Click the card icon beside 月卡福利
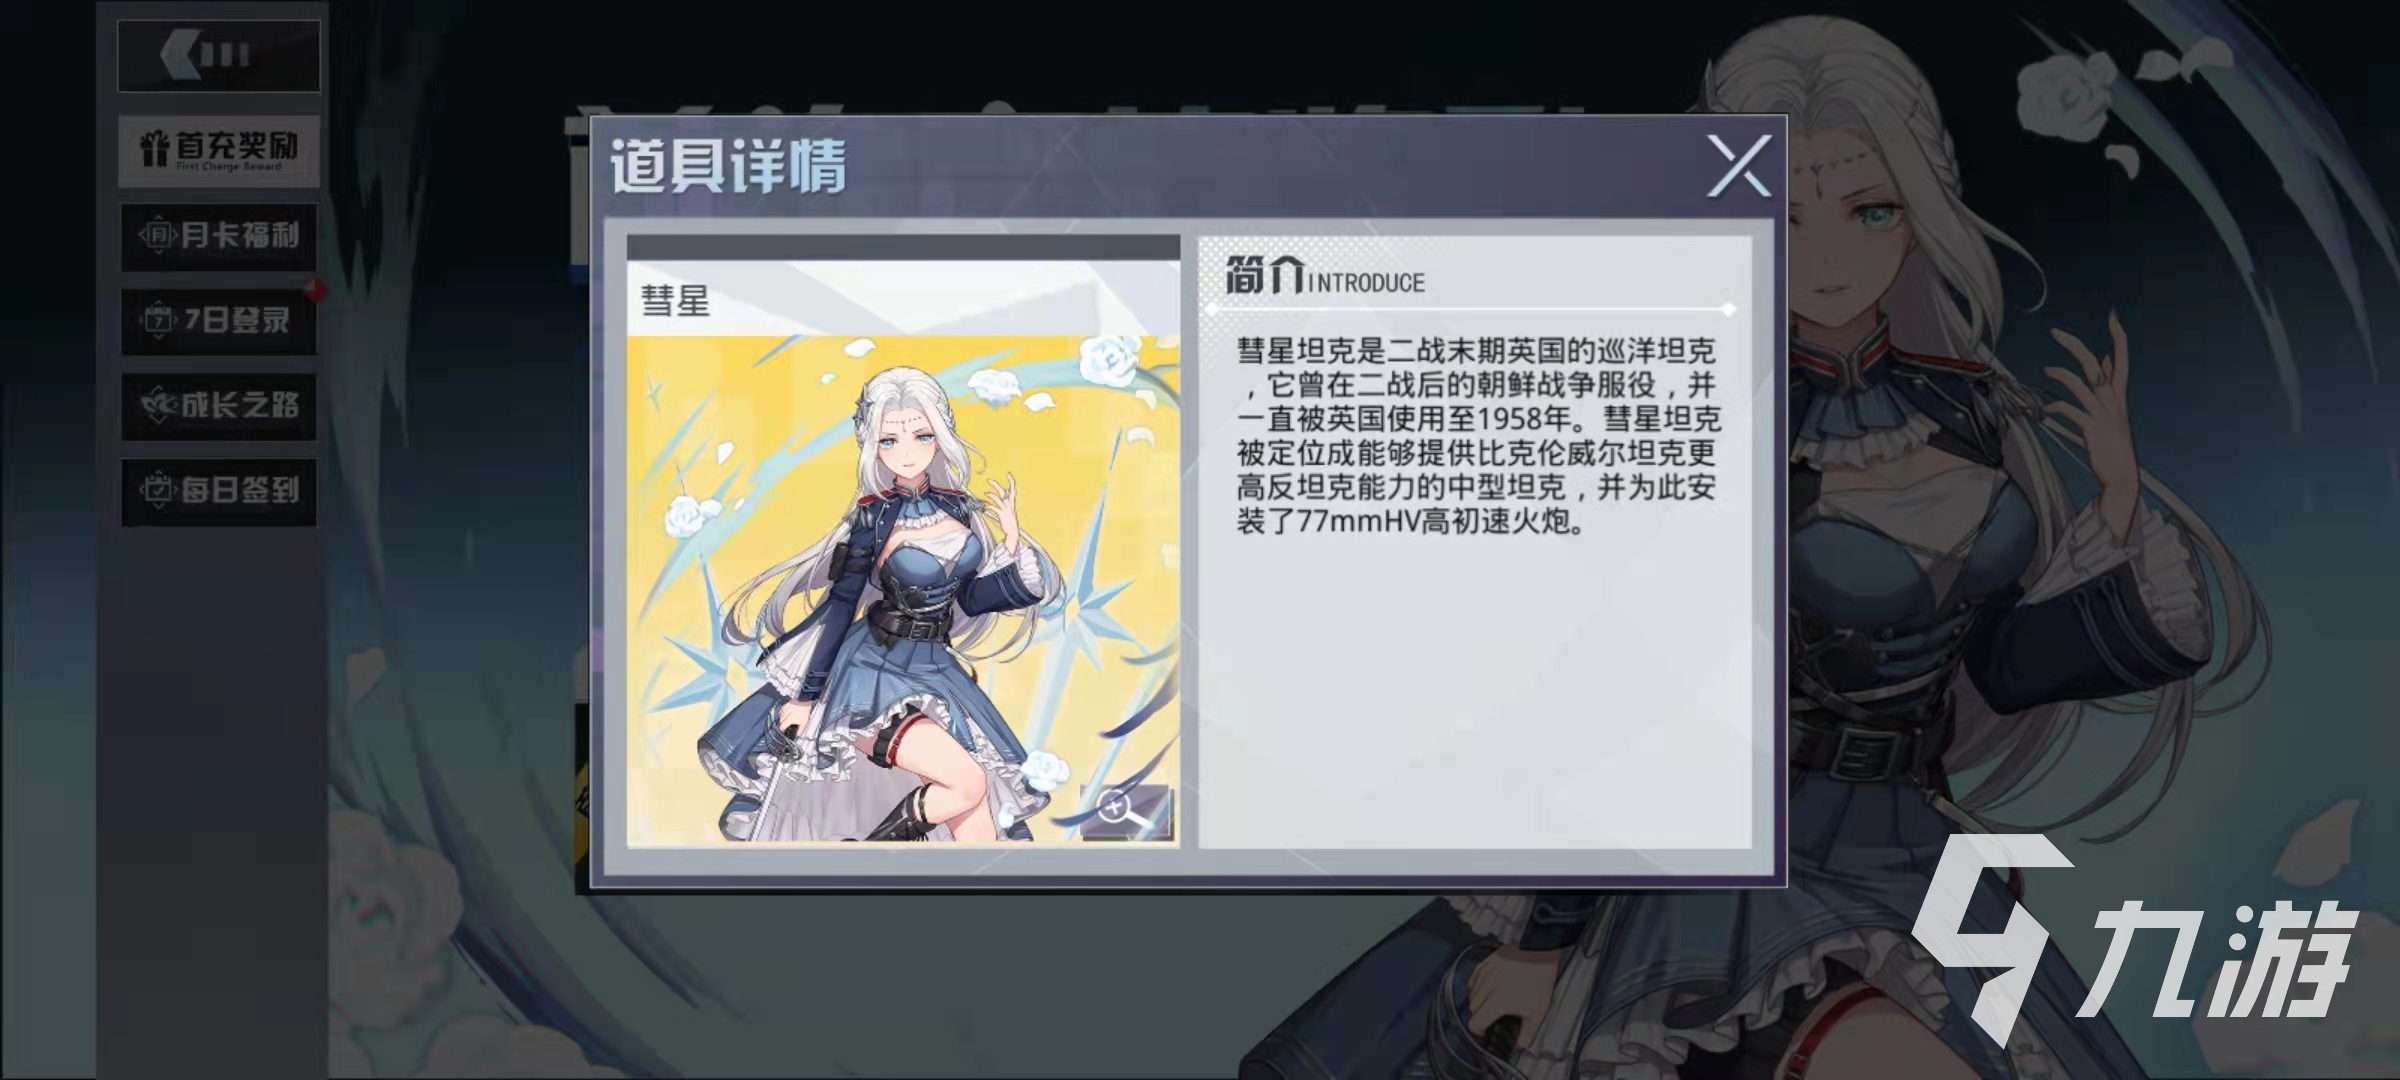The image size is (2400, 1080). [158, 236]
